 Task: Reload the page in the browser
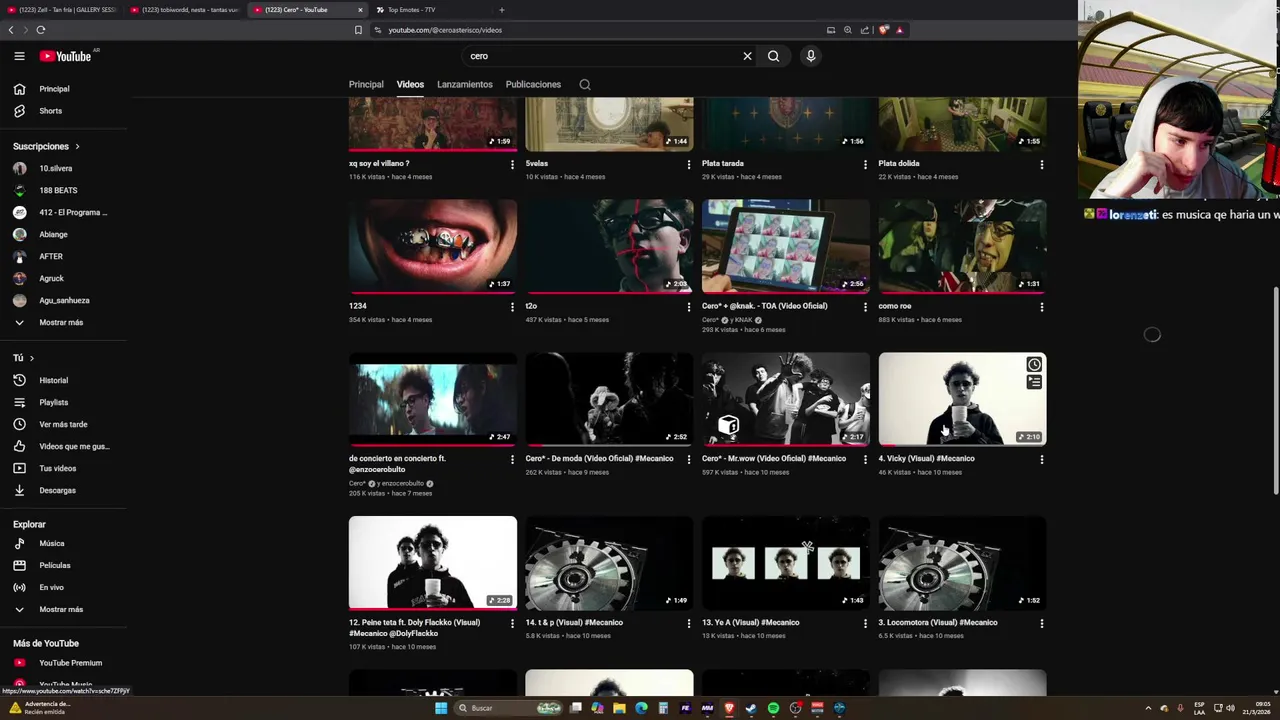[x=41, y=30]
